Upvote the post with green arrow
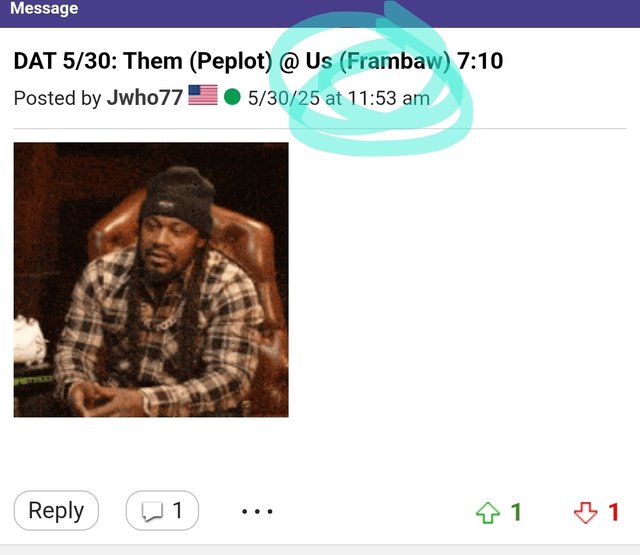 (x=488, y=513)
